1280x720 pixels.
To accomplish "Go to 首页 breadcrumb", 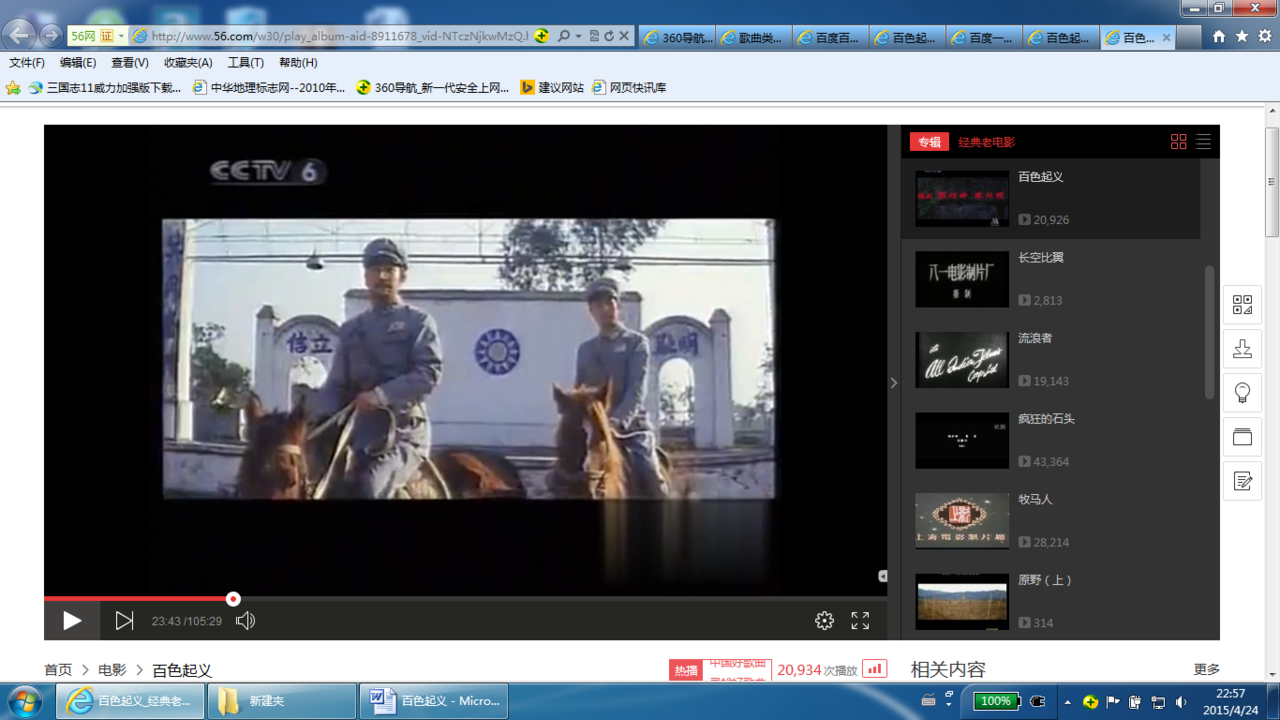I will 58,670.
